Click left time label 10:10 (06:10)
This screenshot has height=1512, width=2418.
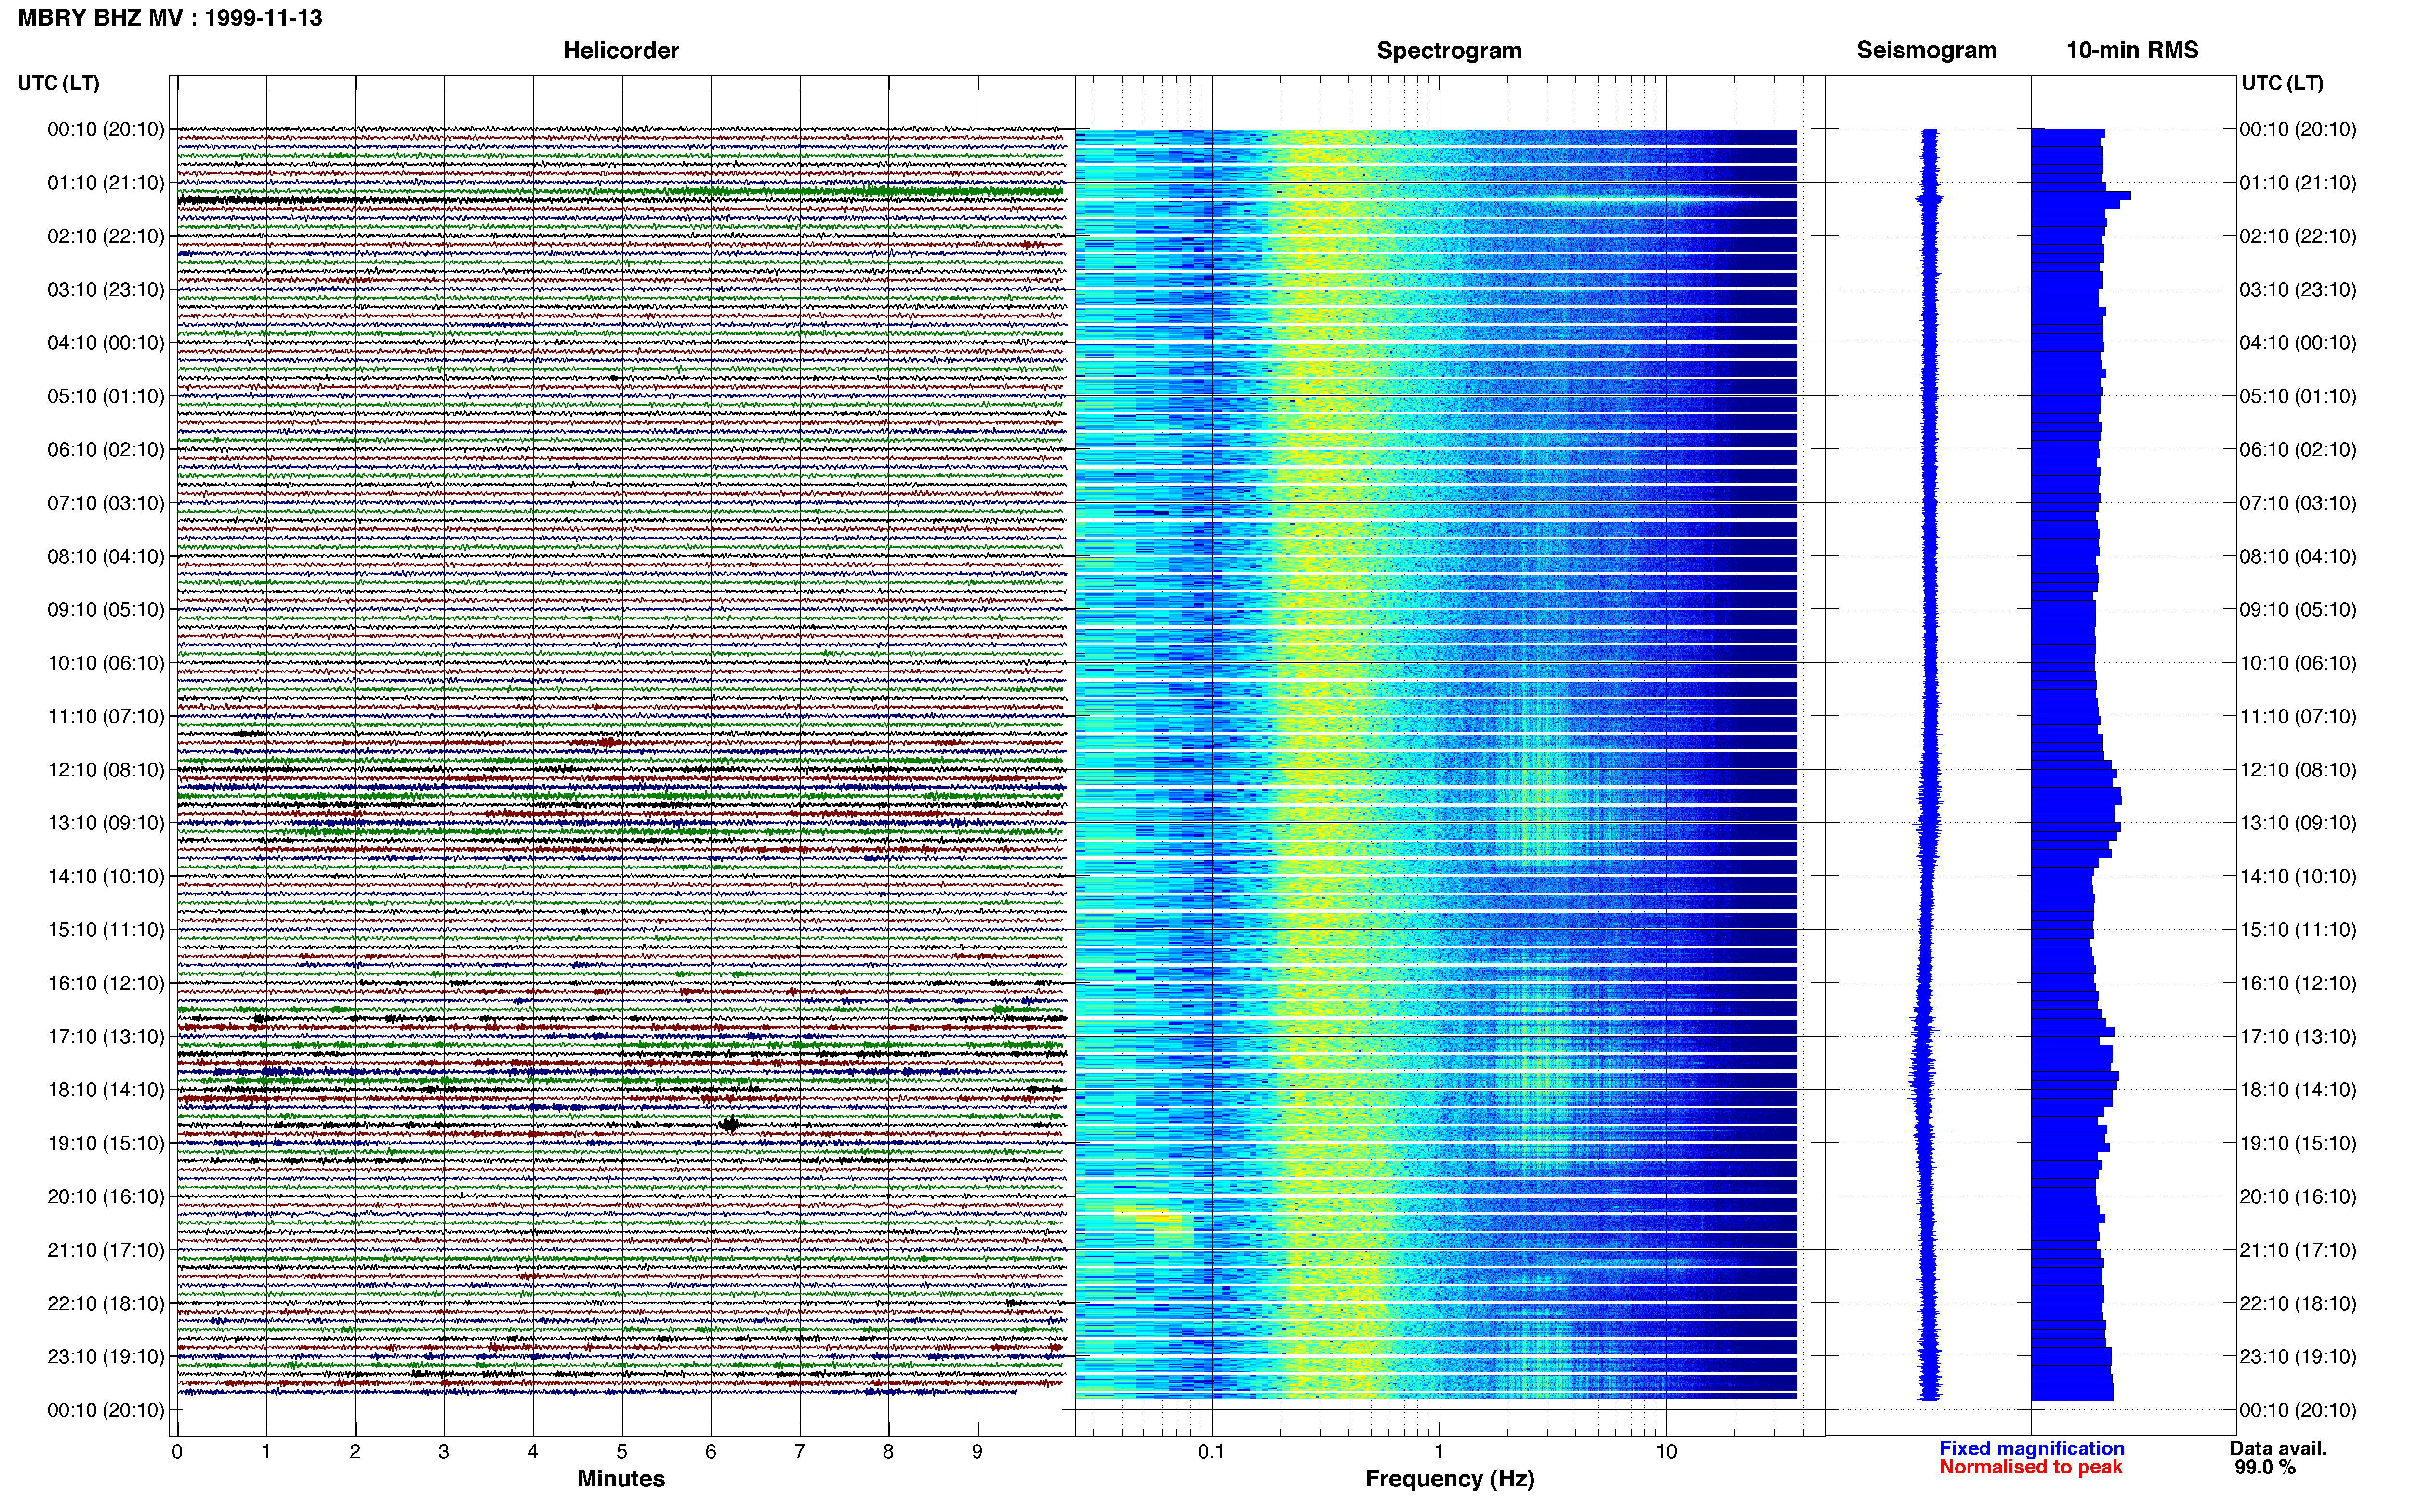pyautogui.click(x=105, y=662)
